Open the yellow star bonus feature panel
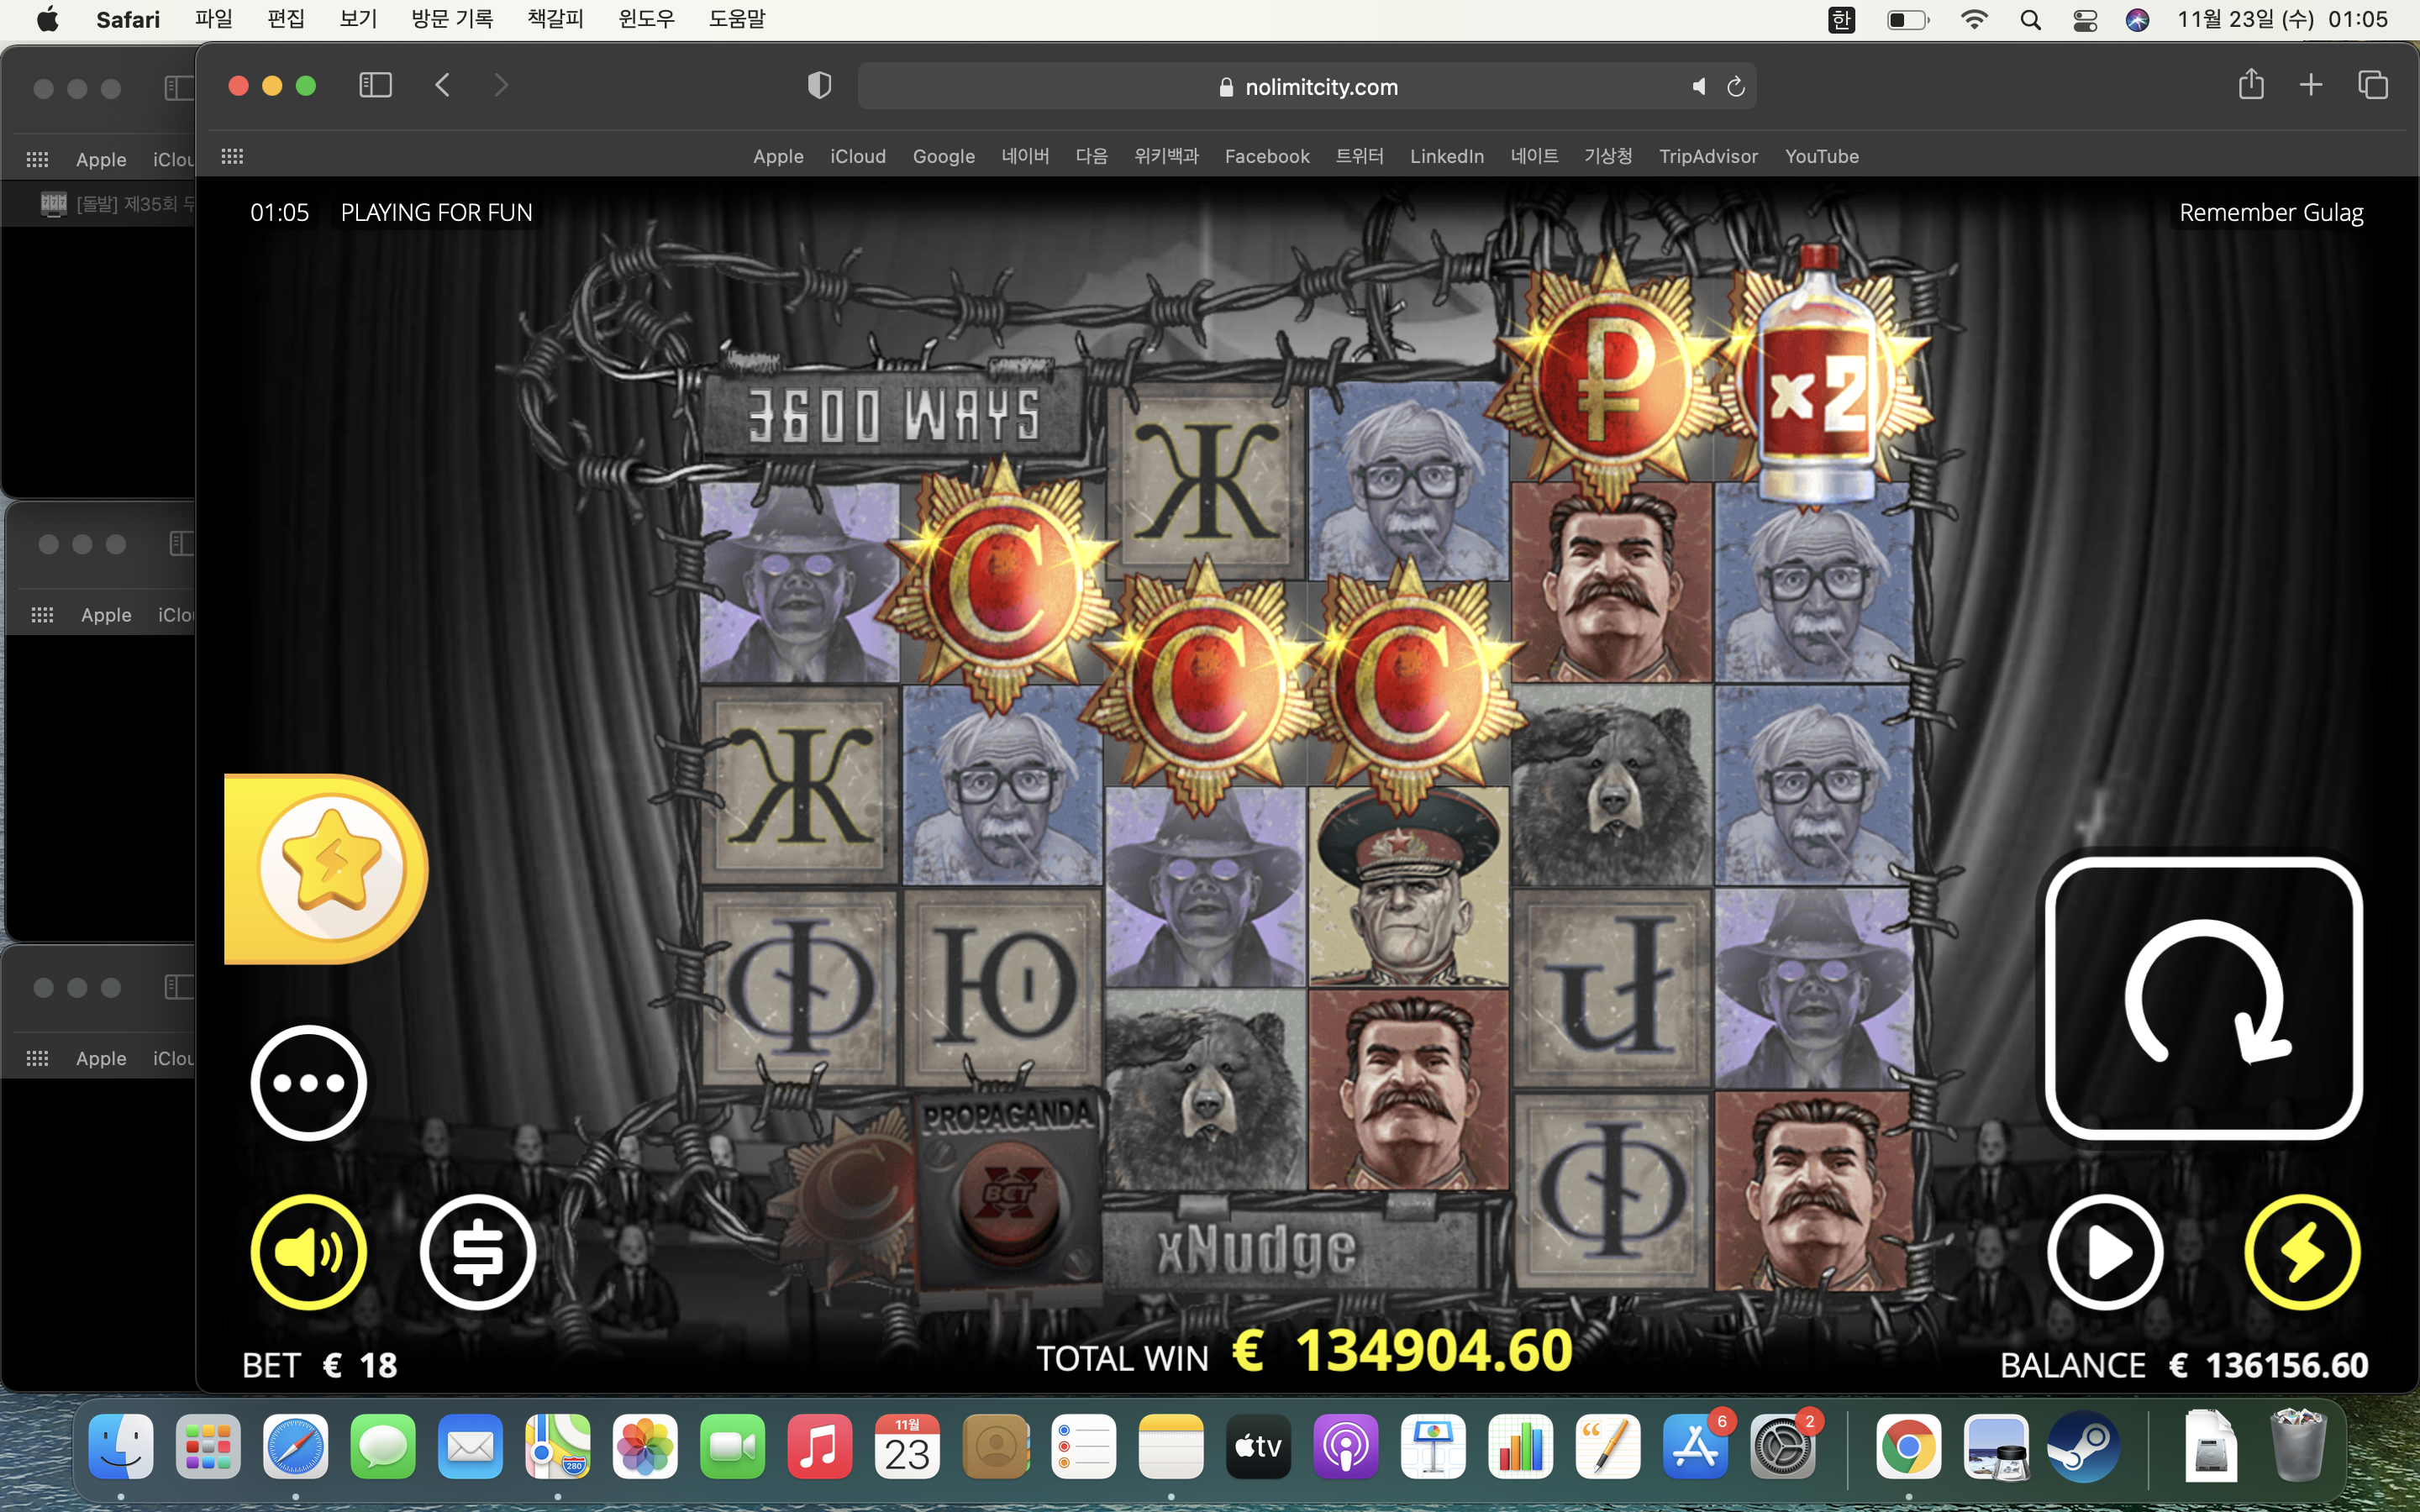The height and width of the screenshot is (1512, 2420). (327, 868)
